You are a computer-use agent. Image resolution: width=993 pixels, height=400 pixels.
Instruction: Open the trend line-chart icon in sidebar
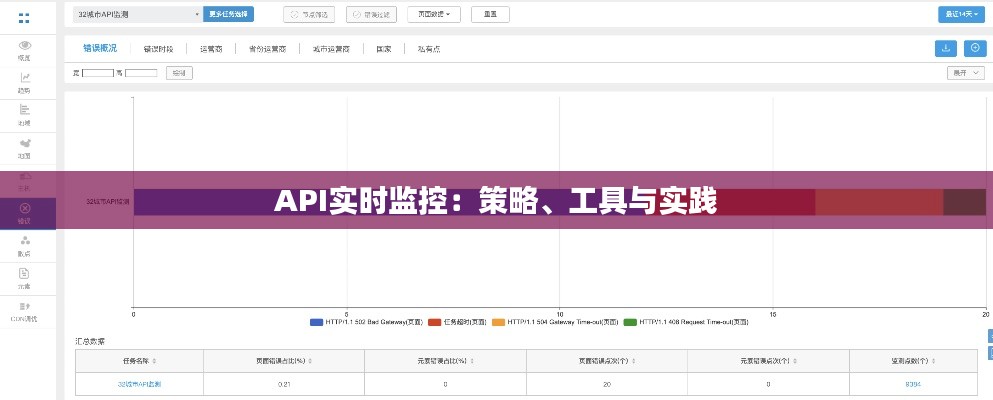(x=25, y=78)
